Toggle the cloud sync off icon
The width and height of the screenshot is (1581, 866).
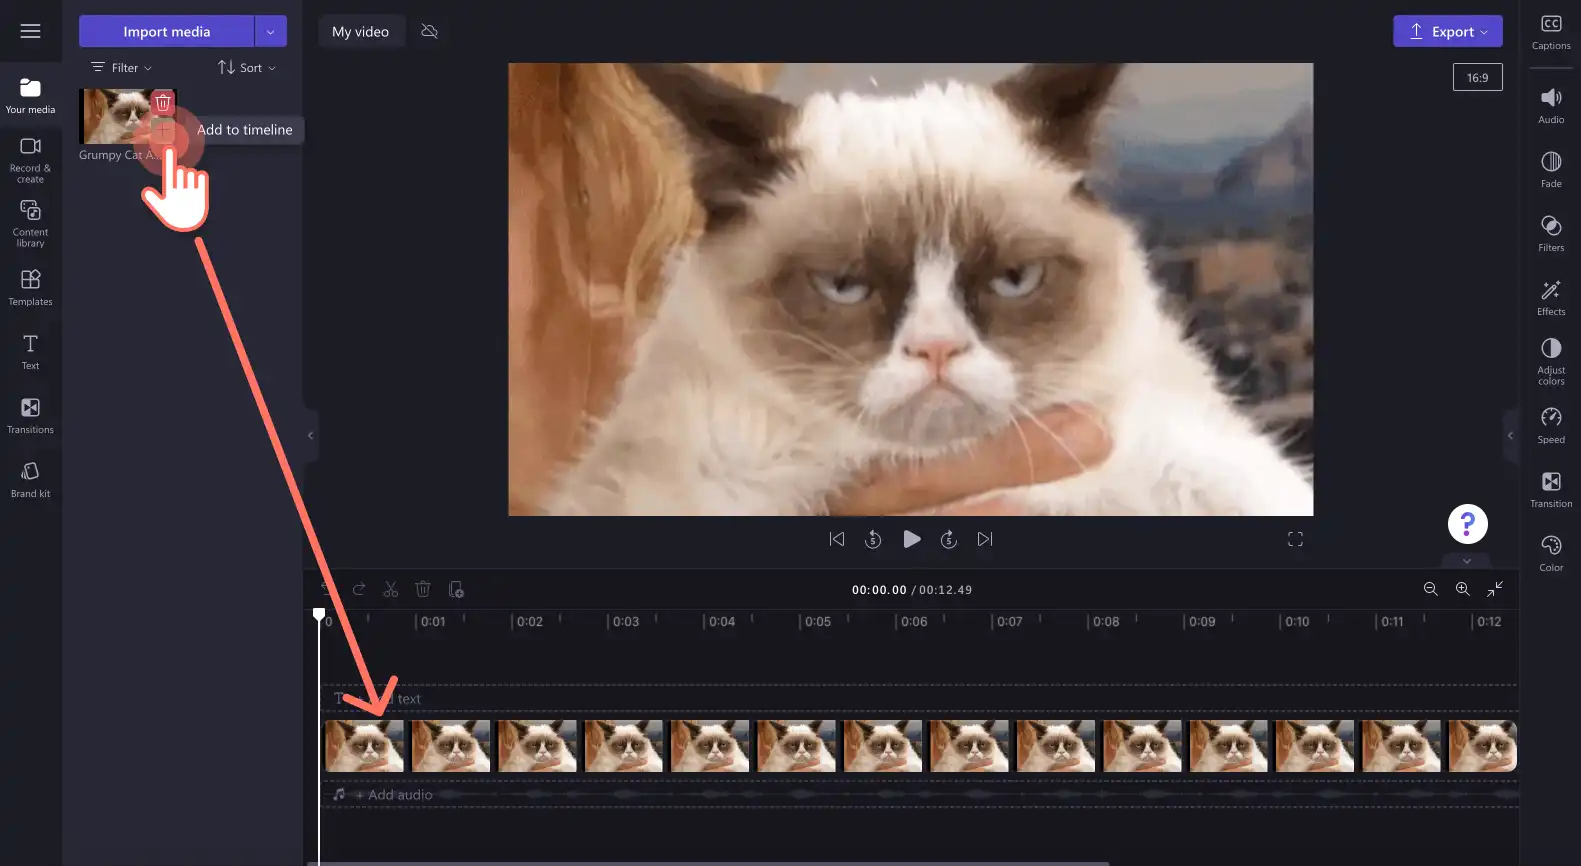click(x=430, y=31)
